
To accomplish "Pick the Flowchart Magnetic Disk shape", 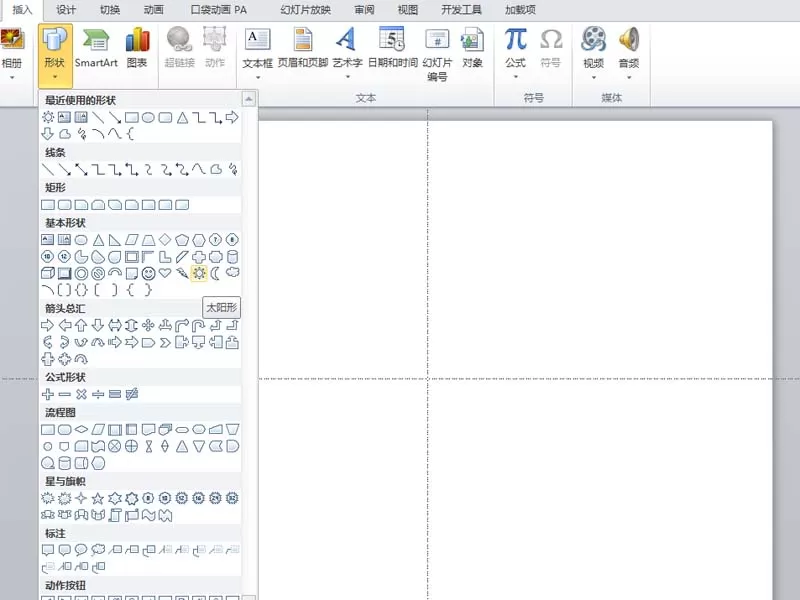I will [64, 463].
